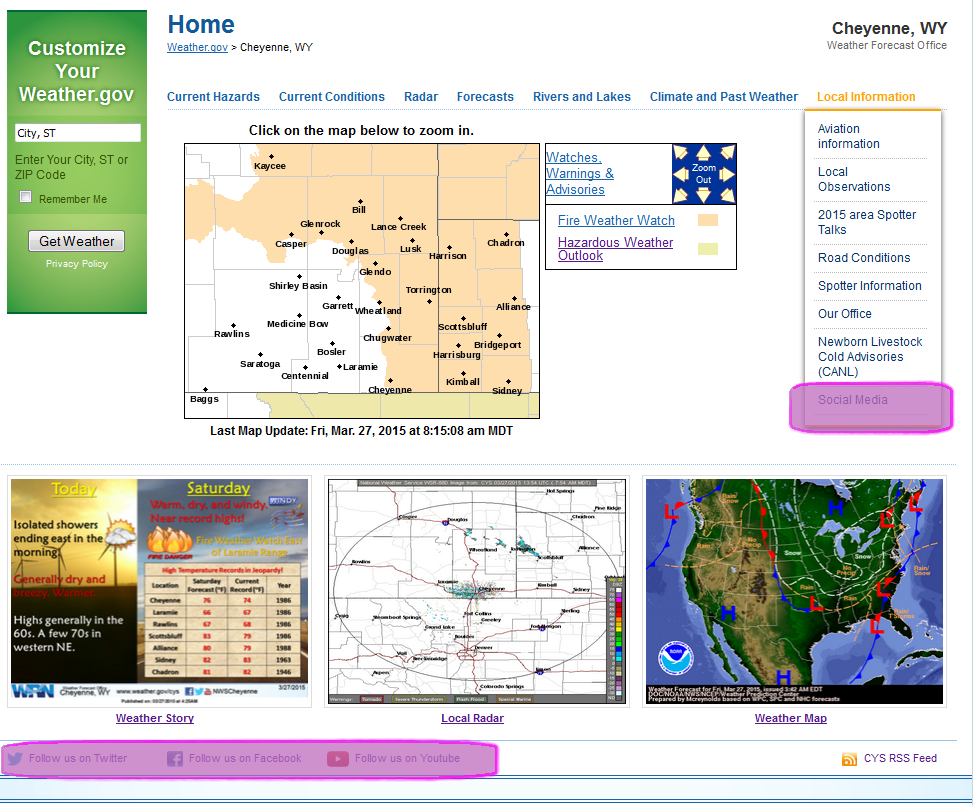Click Alliance on the hazards map
Viewport: 973px width, 805px height.
(x=513, y=307)
